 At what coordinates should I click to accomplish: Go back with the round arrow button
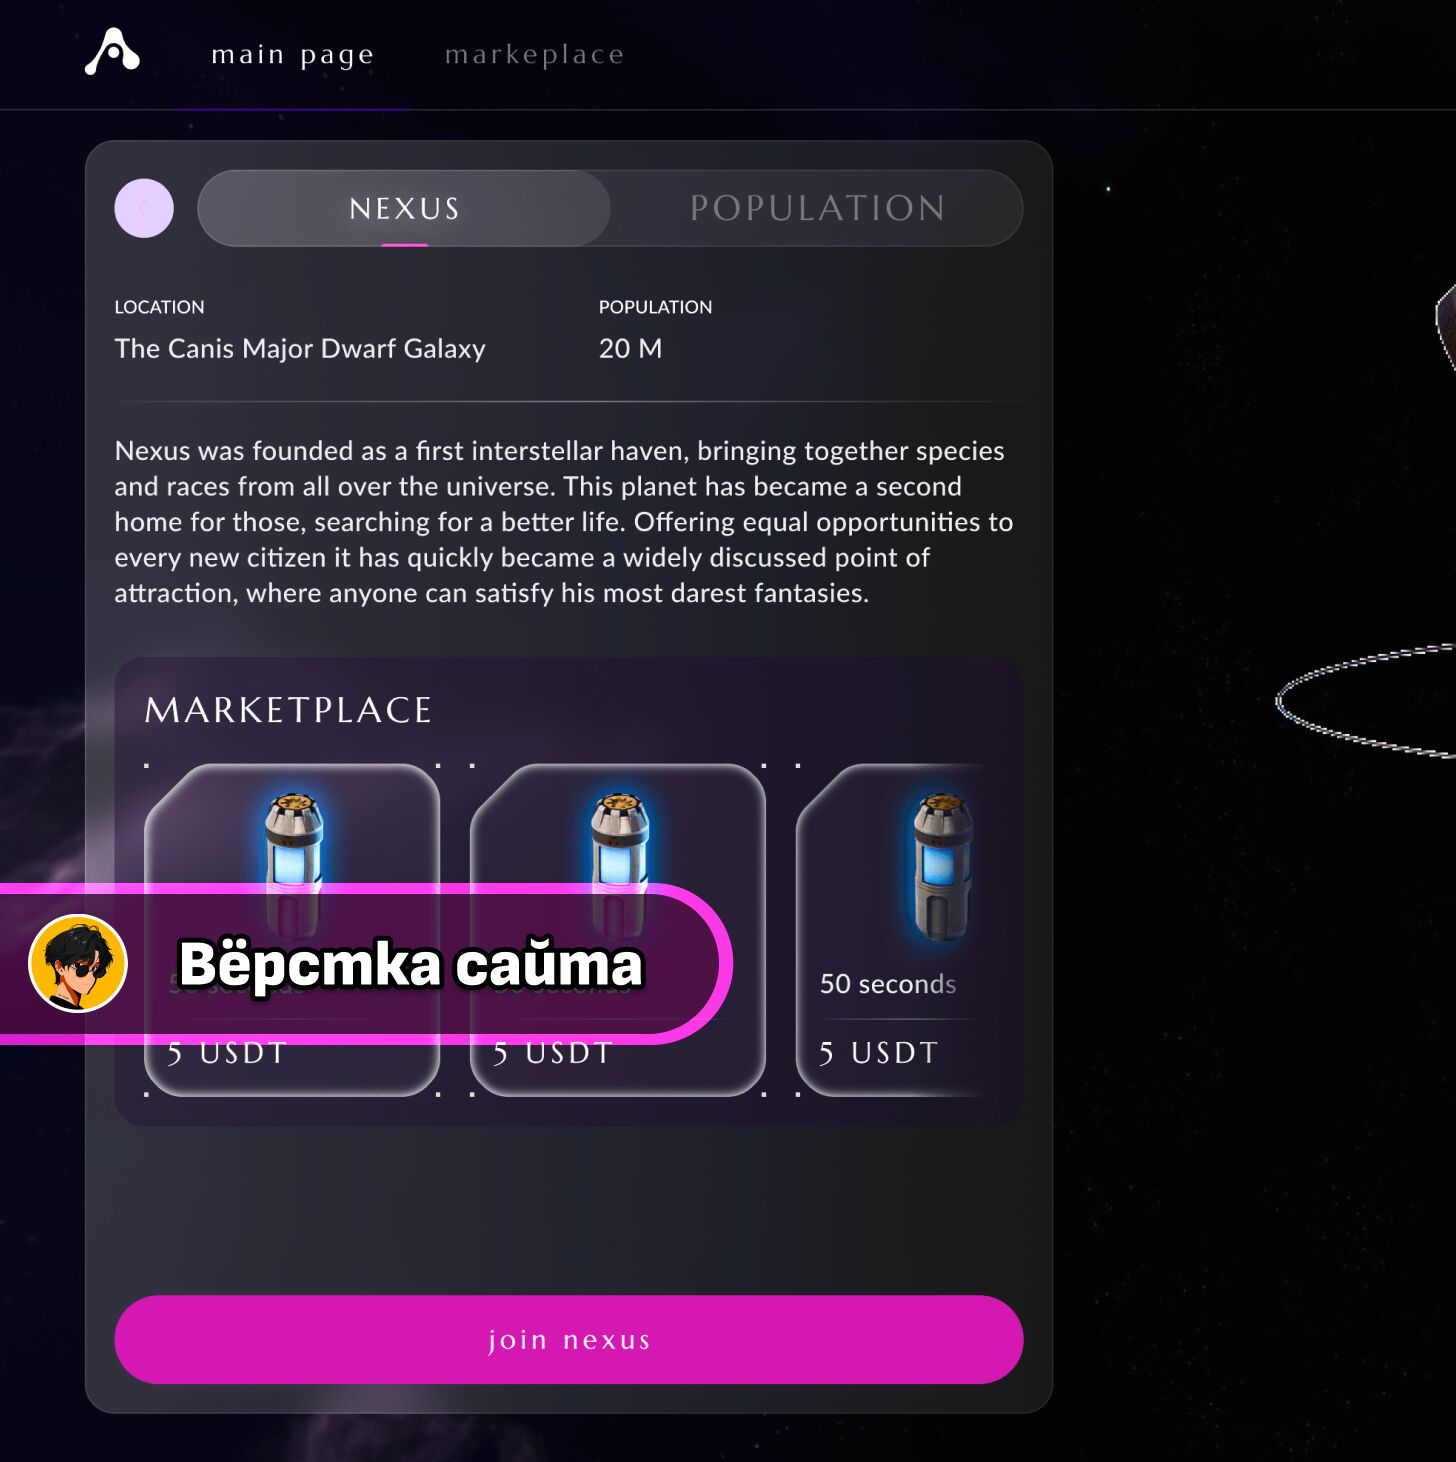(144, 208)
